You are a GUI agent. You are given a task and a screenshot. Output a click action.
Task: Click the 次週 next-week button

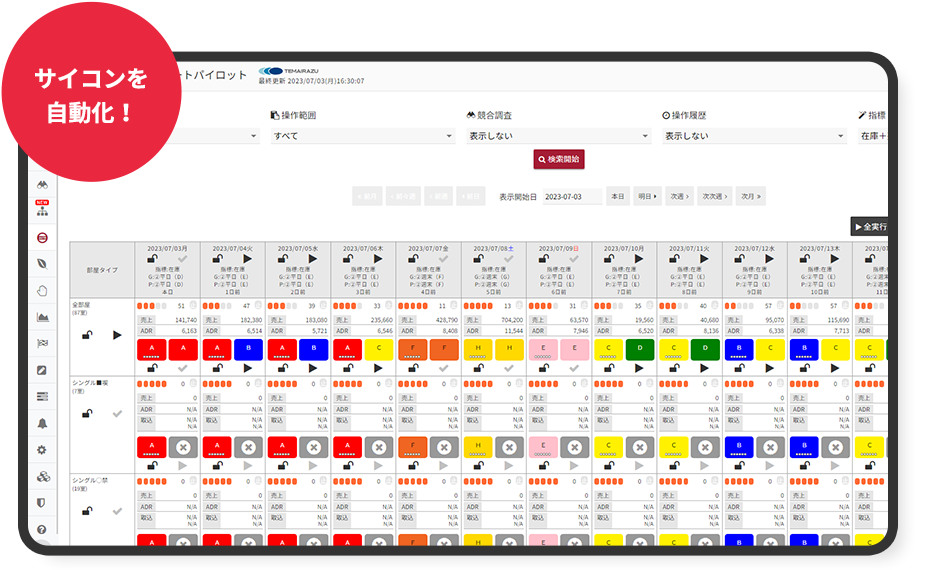(680, 196)
